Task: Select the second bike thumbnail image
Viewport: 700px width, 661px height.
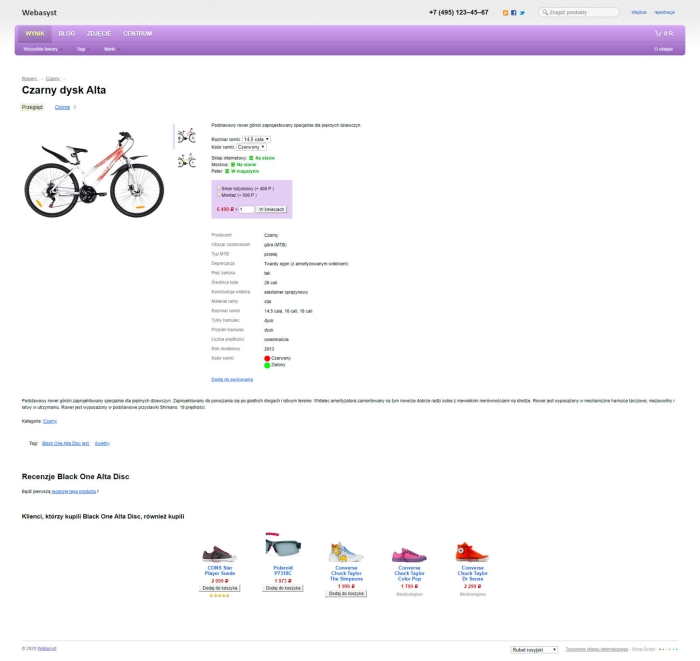Action: (186, 160)
